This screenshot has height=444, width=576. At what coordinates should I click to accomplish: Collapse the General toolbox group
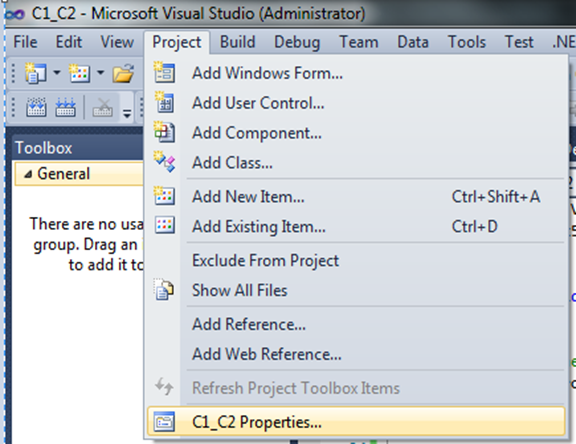point(28,174)
